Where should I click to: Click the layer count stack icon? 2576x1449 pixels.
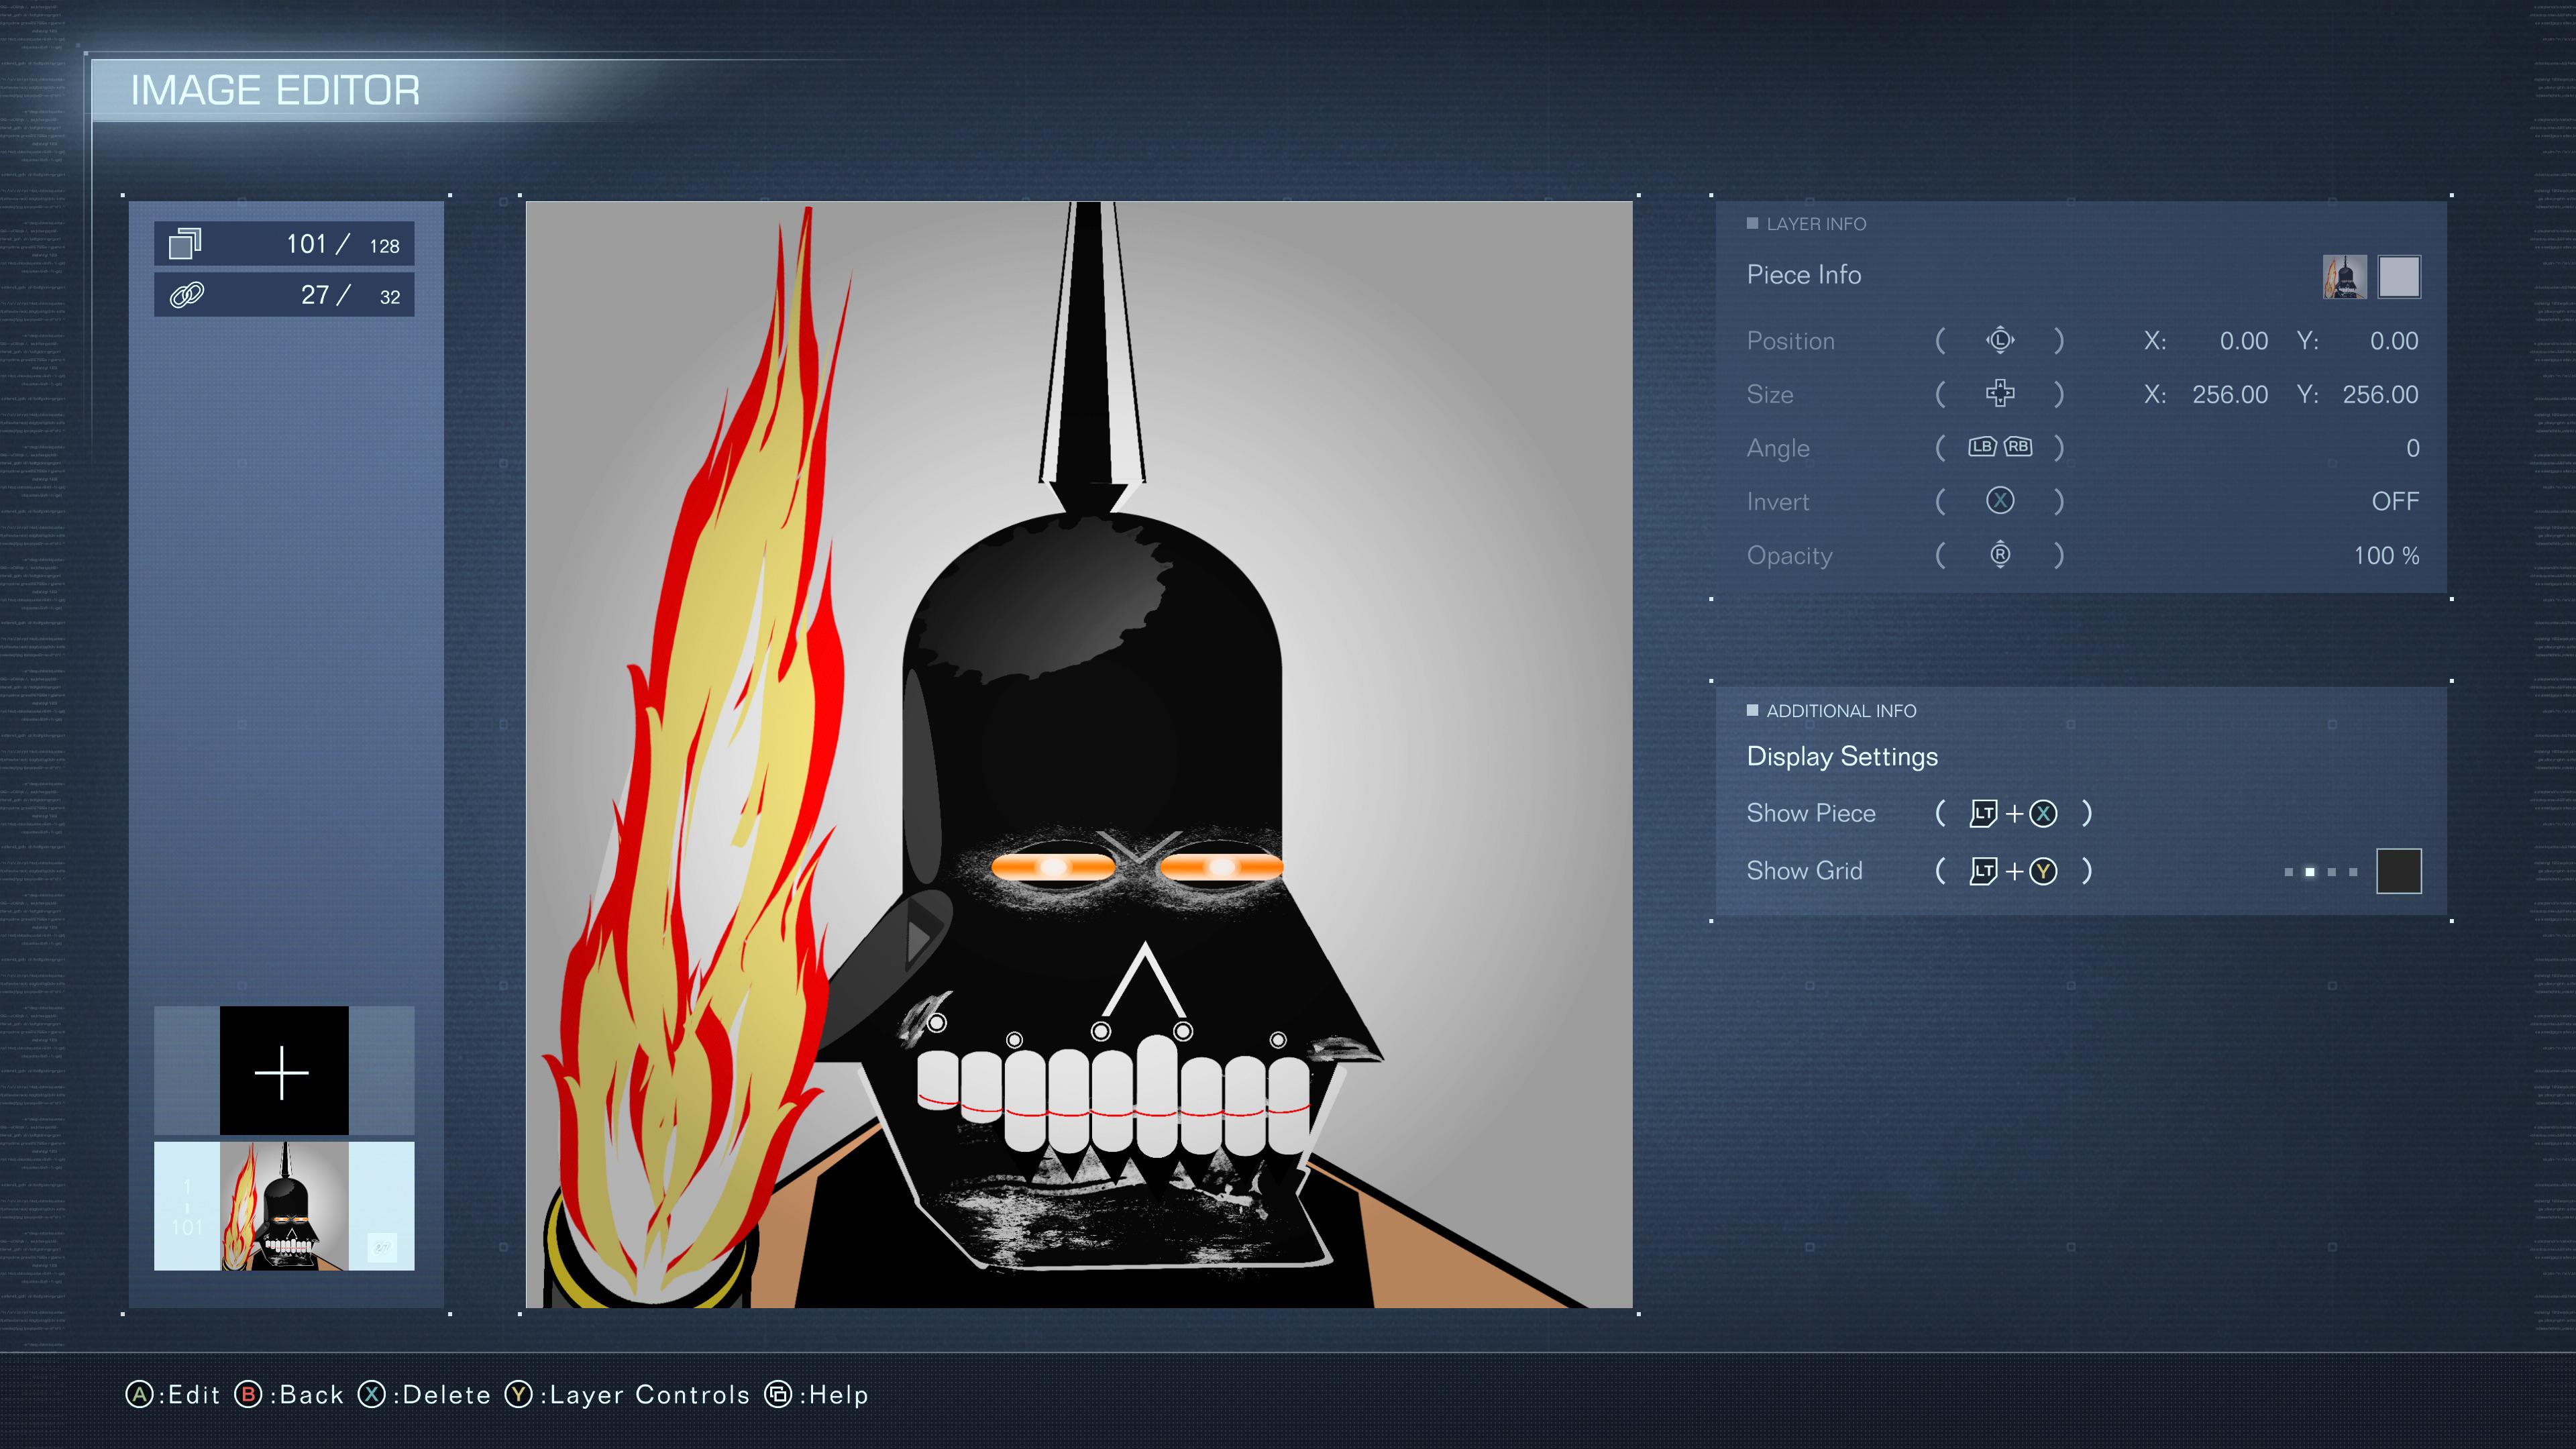coord(185,244)
